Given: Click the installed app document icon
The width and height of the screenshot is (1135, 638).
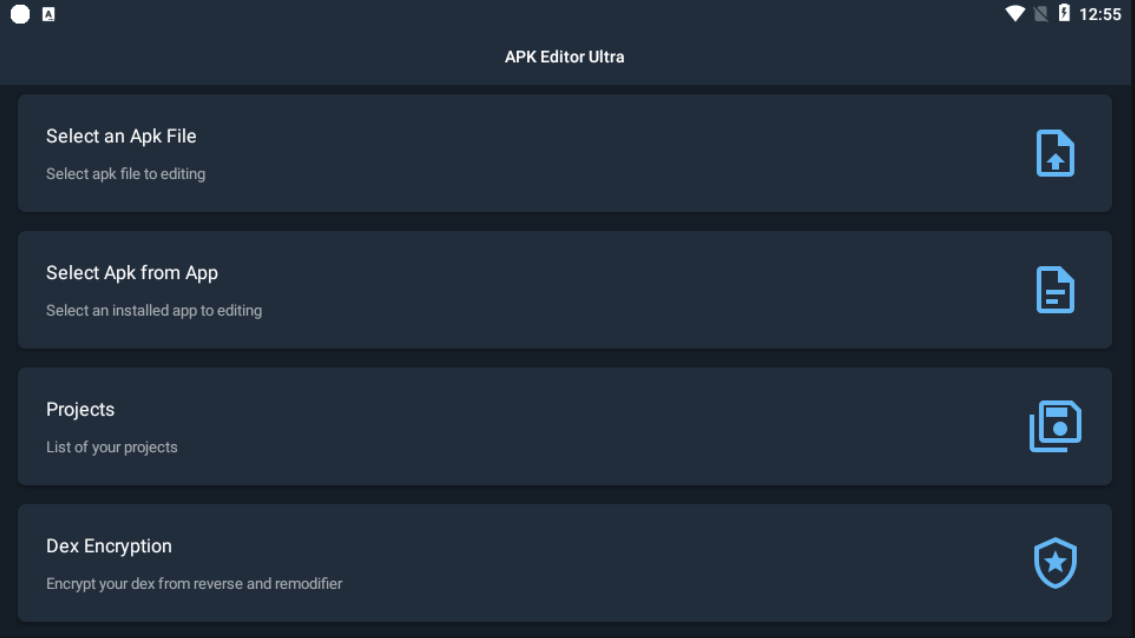Looking at the screenshot, I should (1054, 290).
